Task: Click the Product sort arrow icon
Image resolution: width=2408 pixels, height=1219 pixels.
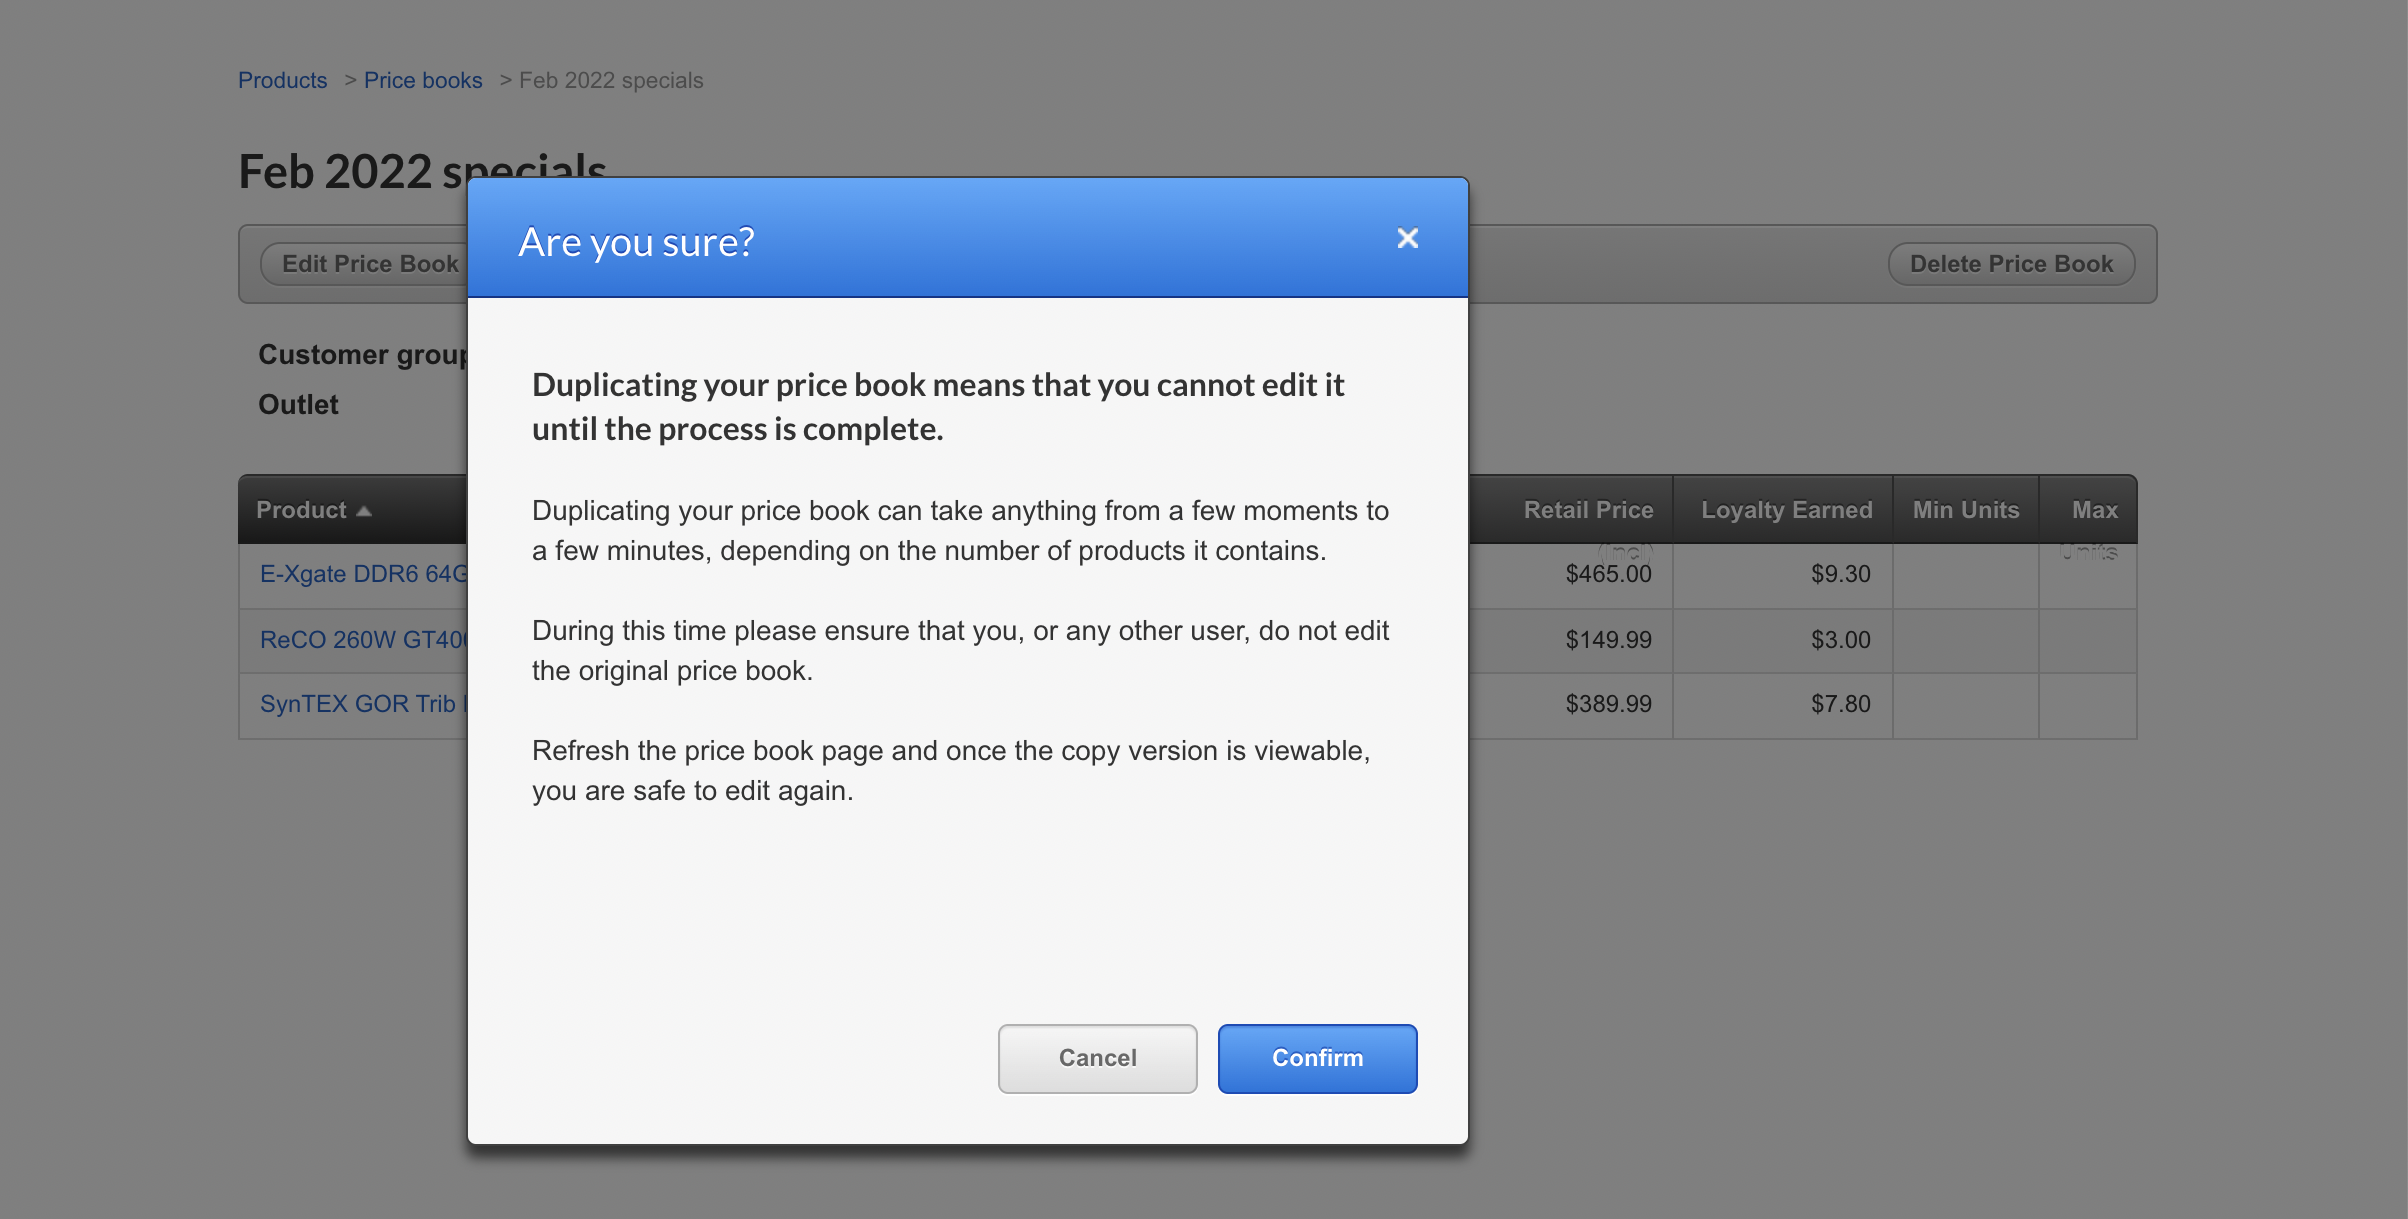Action: (x=364, y=511)
